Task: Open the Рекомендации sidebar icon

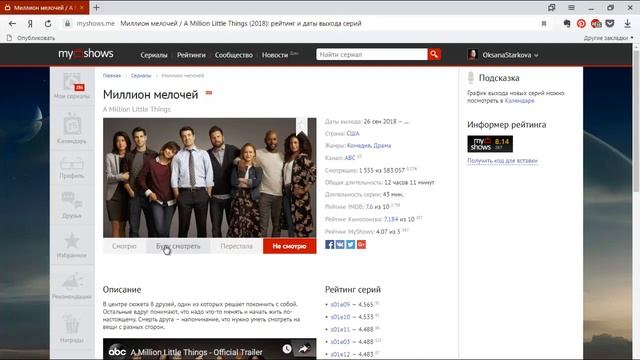Action: pyautogui.click(x=72, y=286)
